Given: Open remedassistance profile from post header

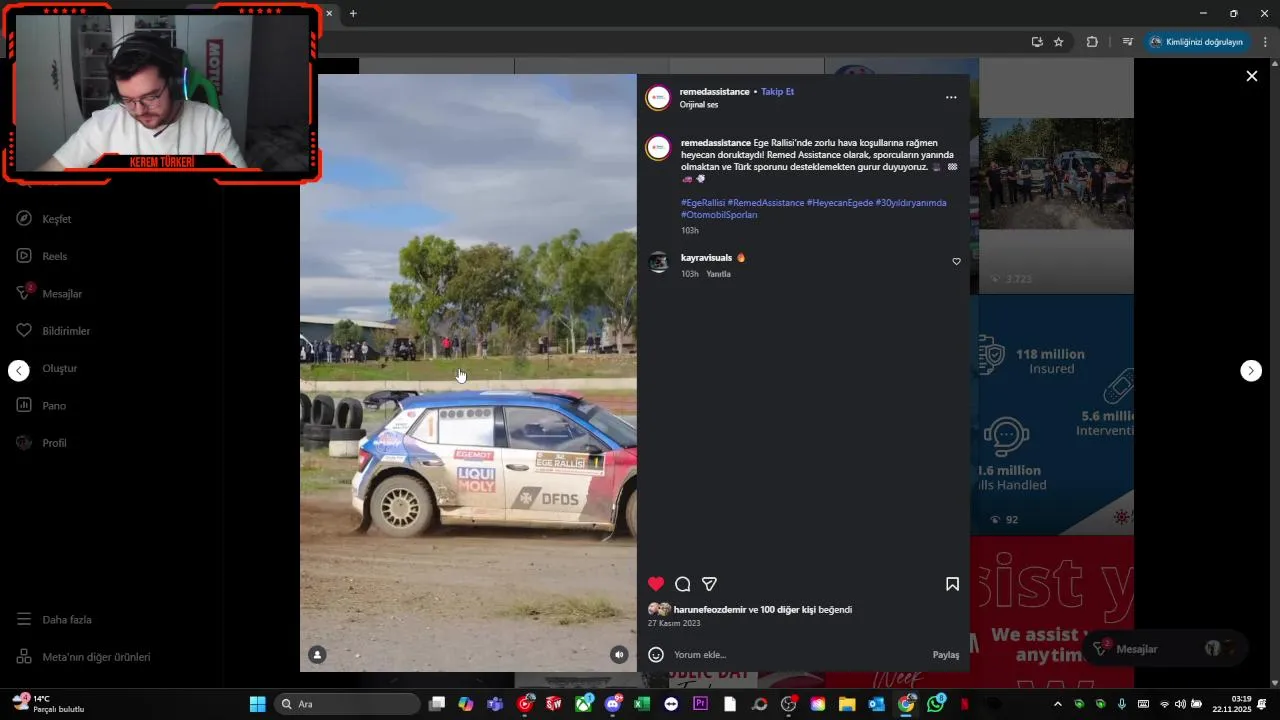Looking at the screenshot, I should 714,92.
